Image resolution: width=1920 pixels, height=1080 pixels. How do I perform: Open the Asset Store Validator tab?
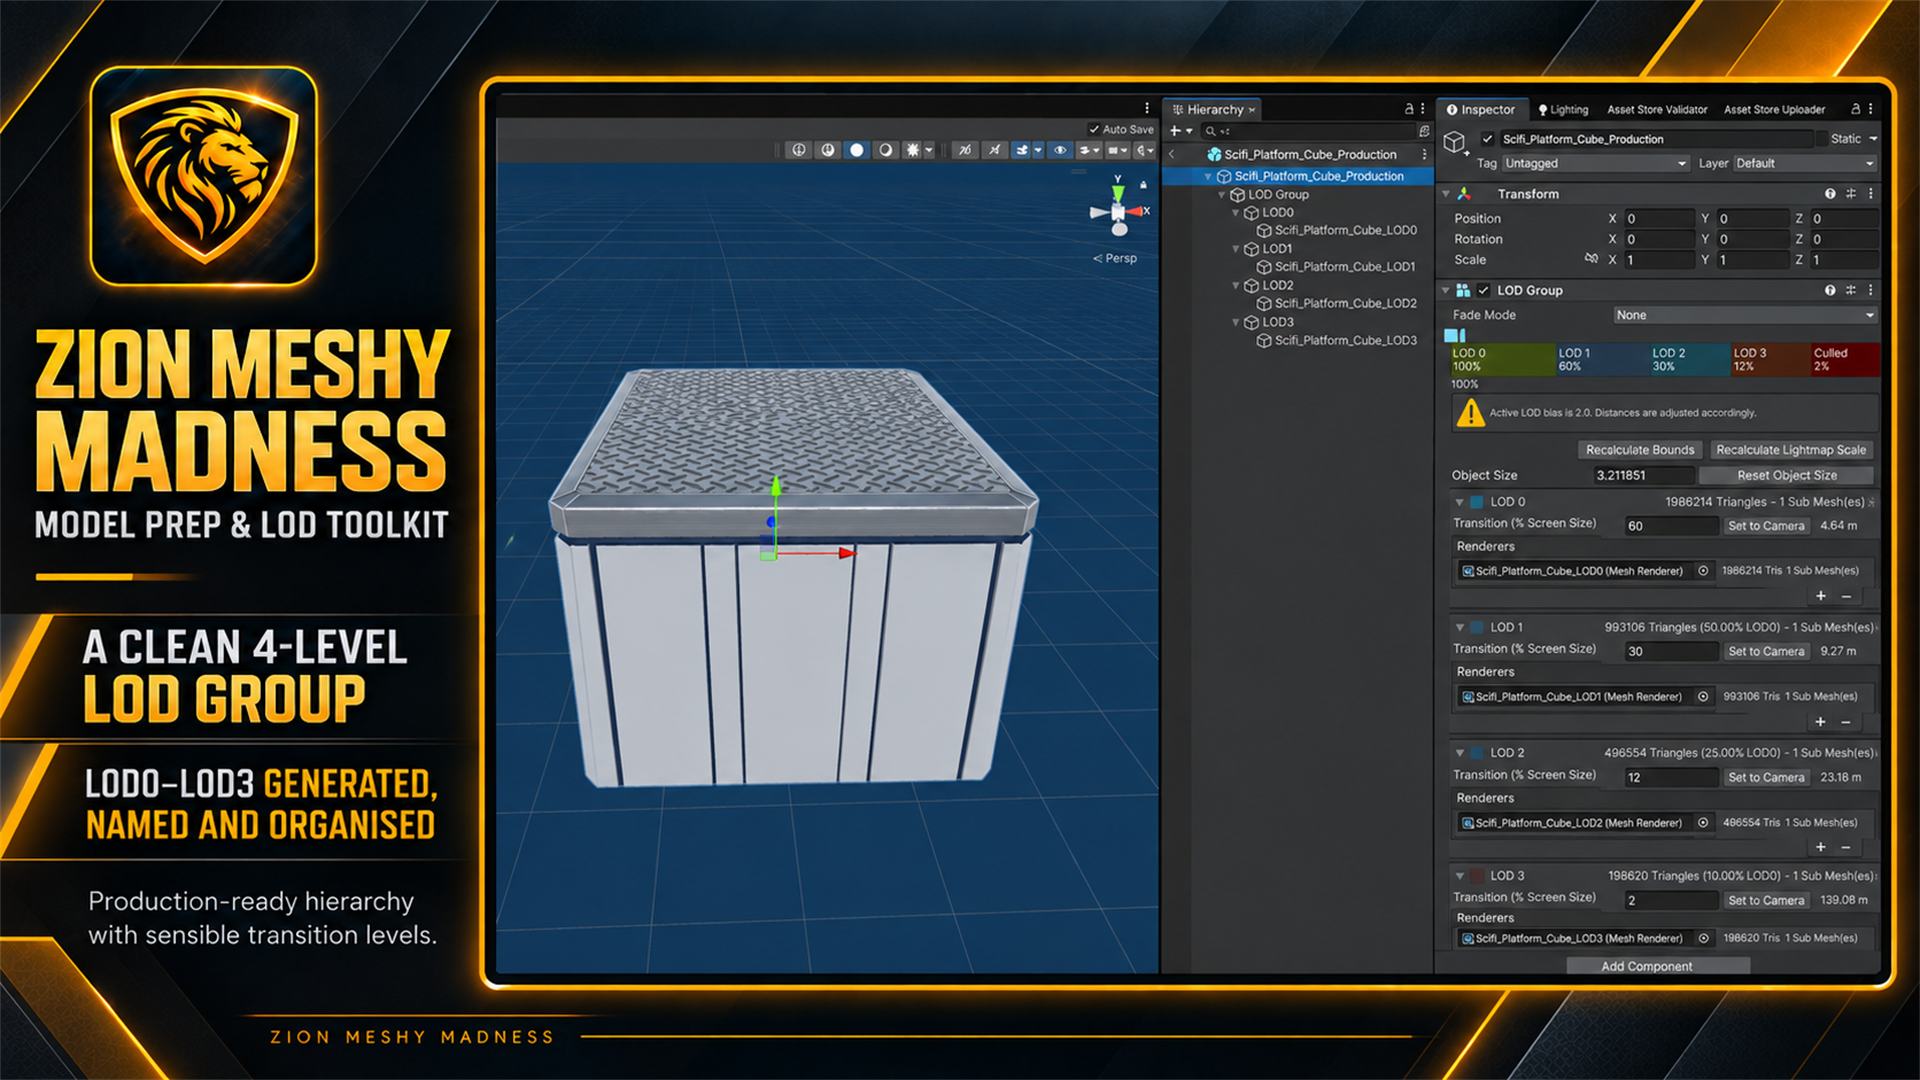1657,110
